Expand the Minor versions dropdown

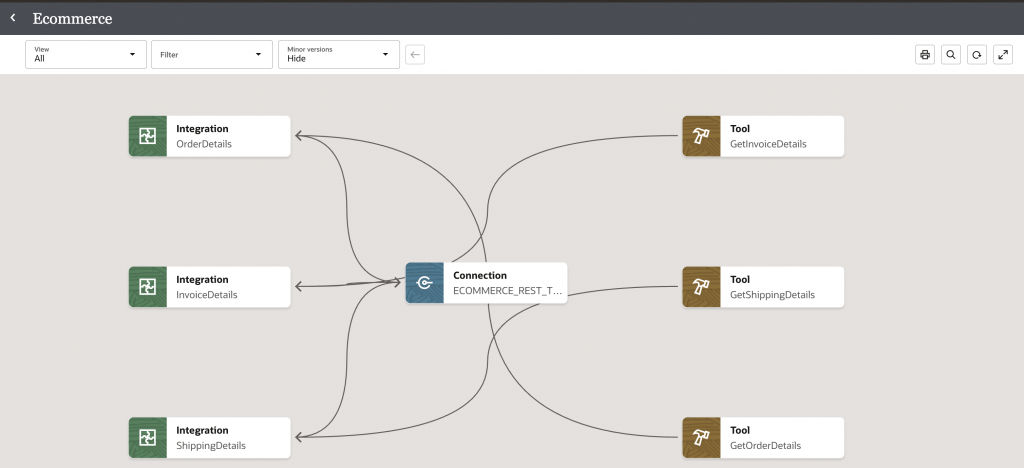tap(338, 54)
